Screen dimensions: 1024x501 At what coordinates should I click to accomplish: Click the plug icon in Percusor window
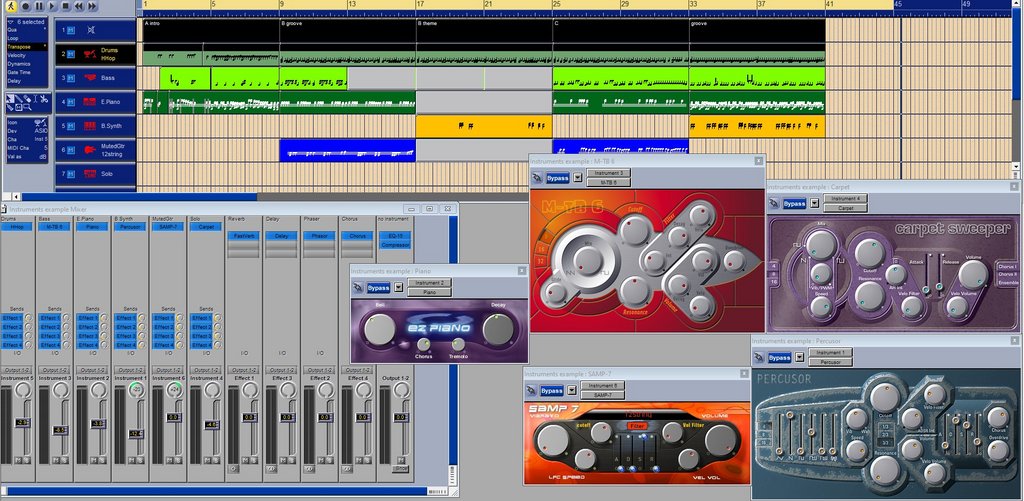click(759, 357)
